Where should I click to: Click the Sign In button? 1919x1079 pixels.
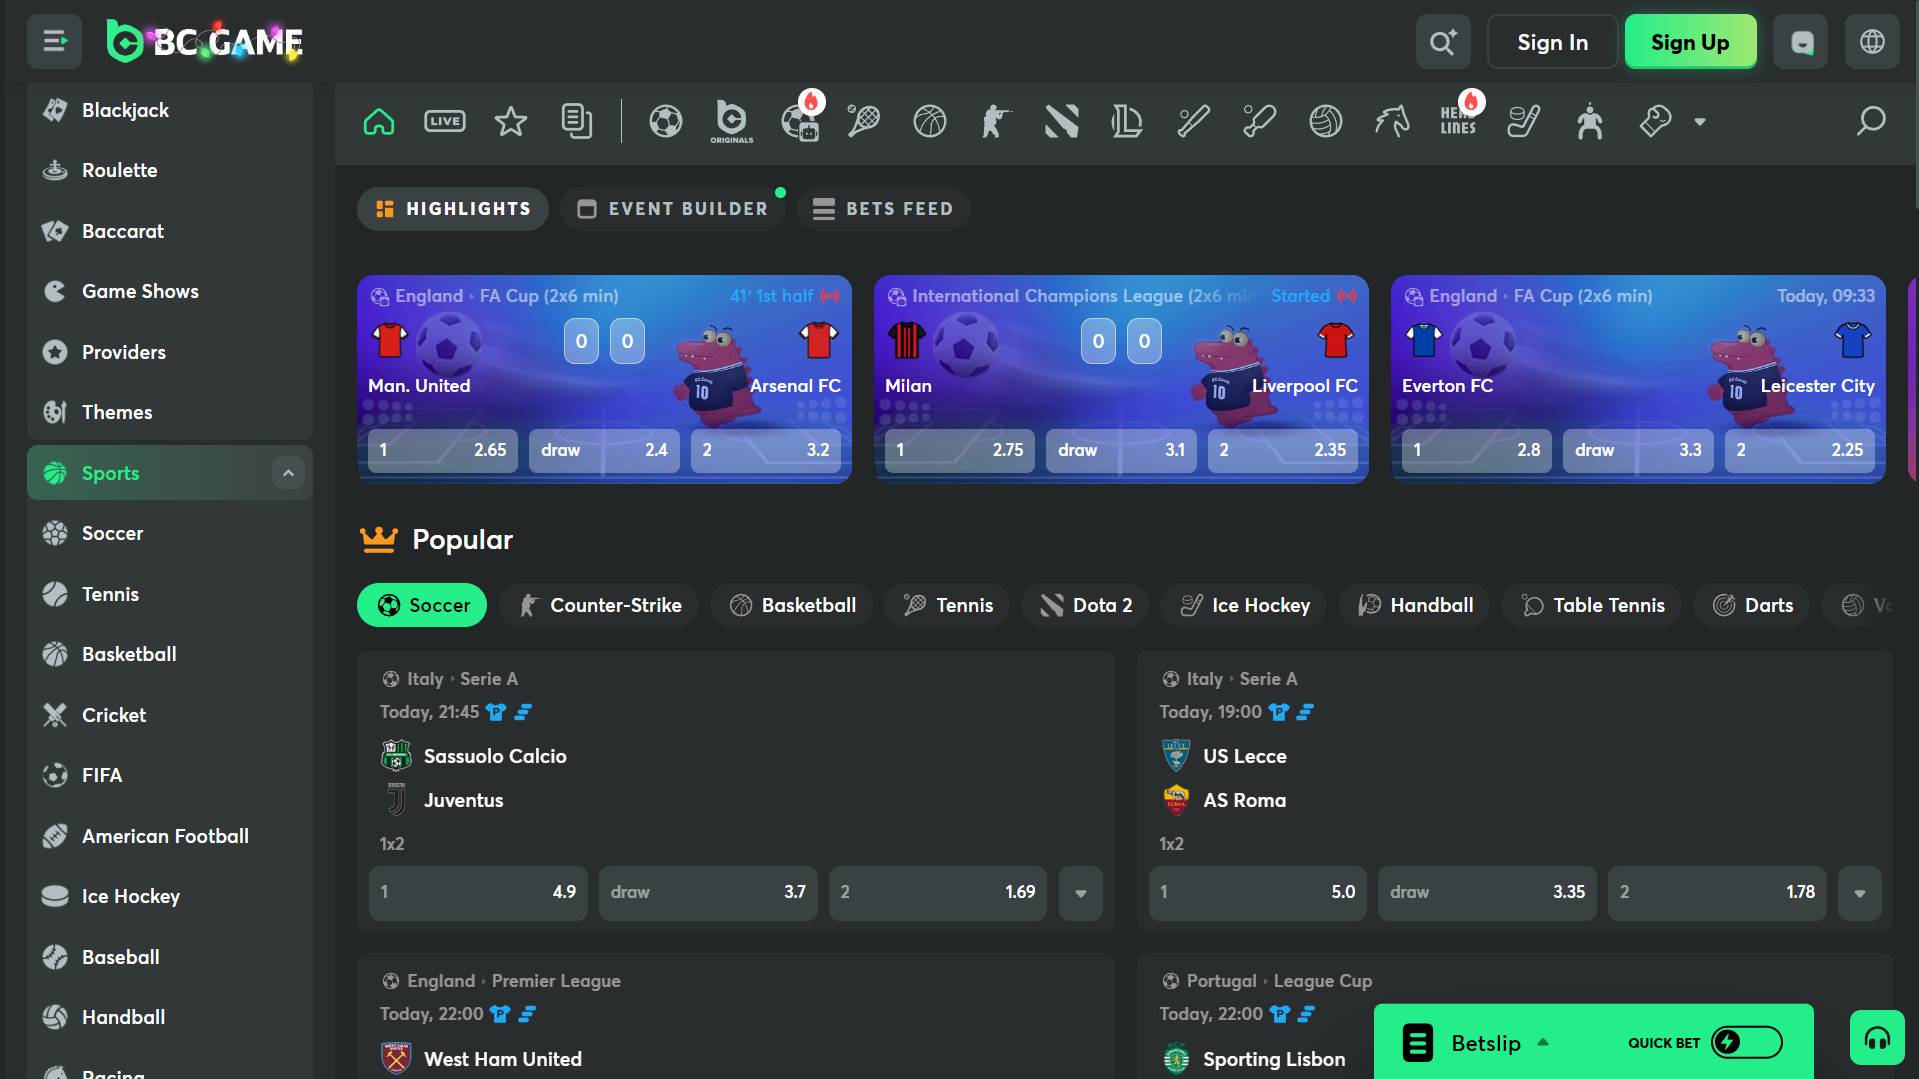point(1551,42)
